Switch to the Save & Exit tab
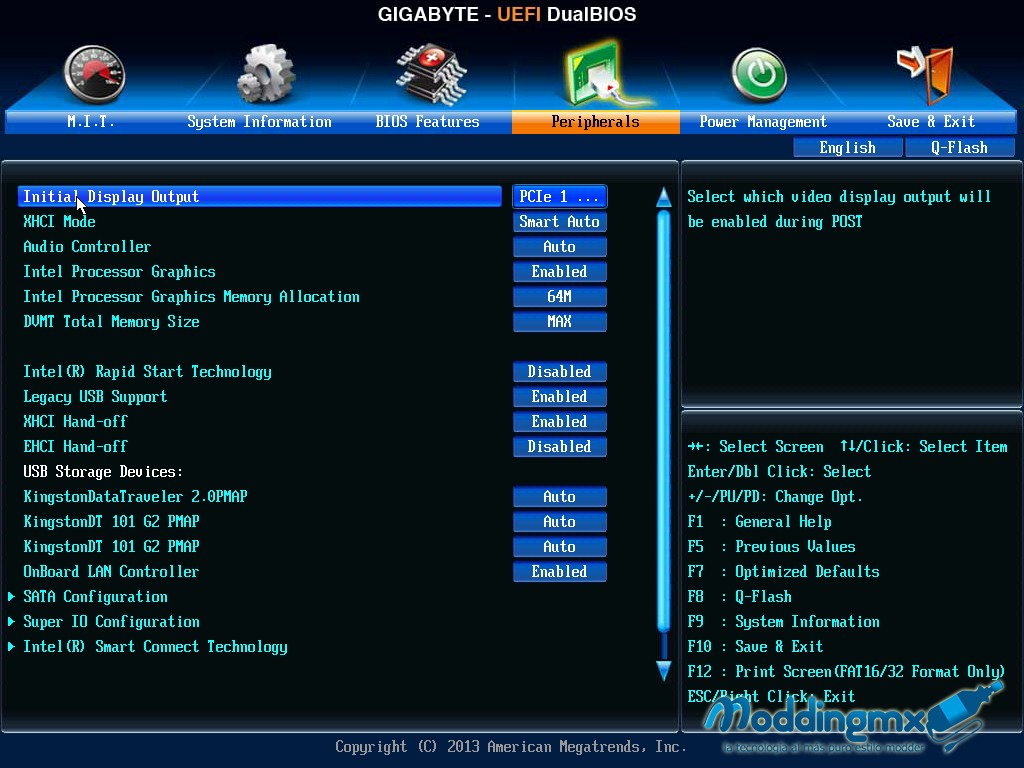Screen dimensions: 1024x768 coord(931,121)
